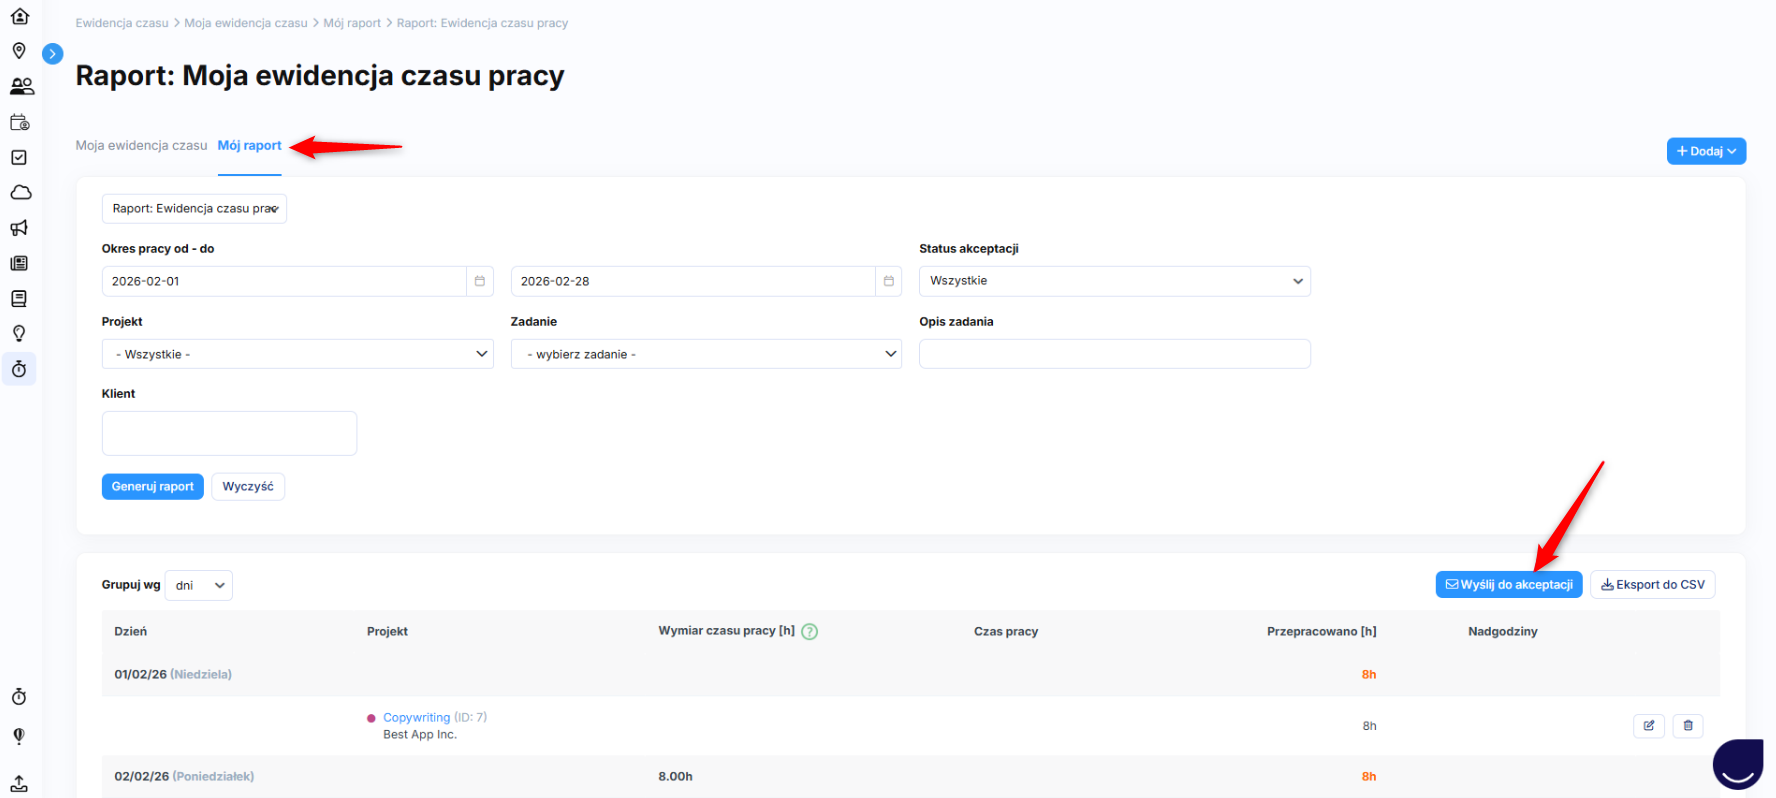
Task: Edit the Copywriting time entry
Action: point(1648,726)
